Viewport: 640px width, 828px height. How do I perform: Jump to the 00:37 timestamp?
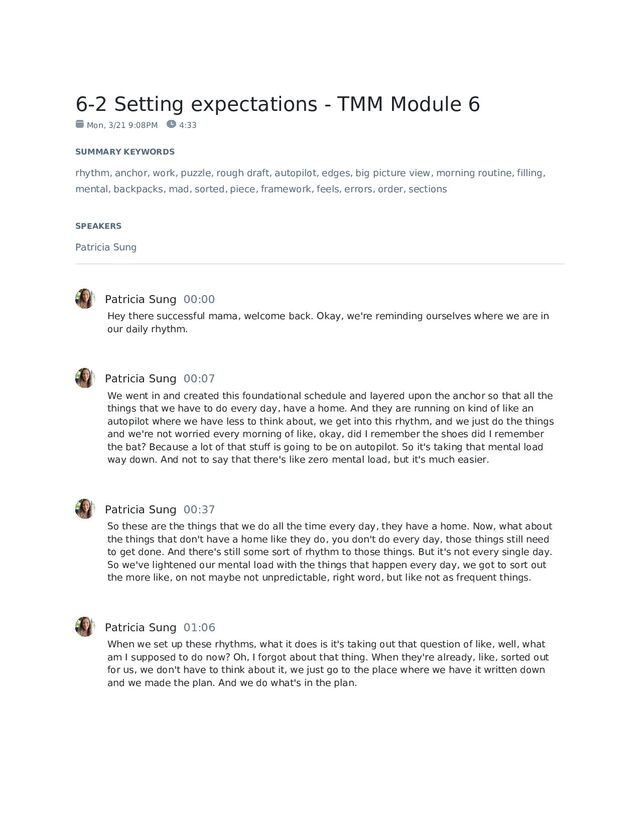tap(199, 509)
